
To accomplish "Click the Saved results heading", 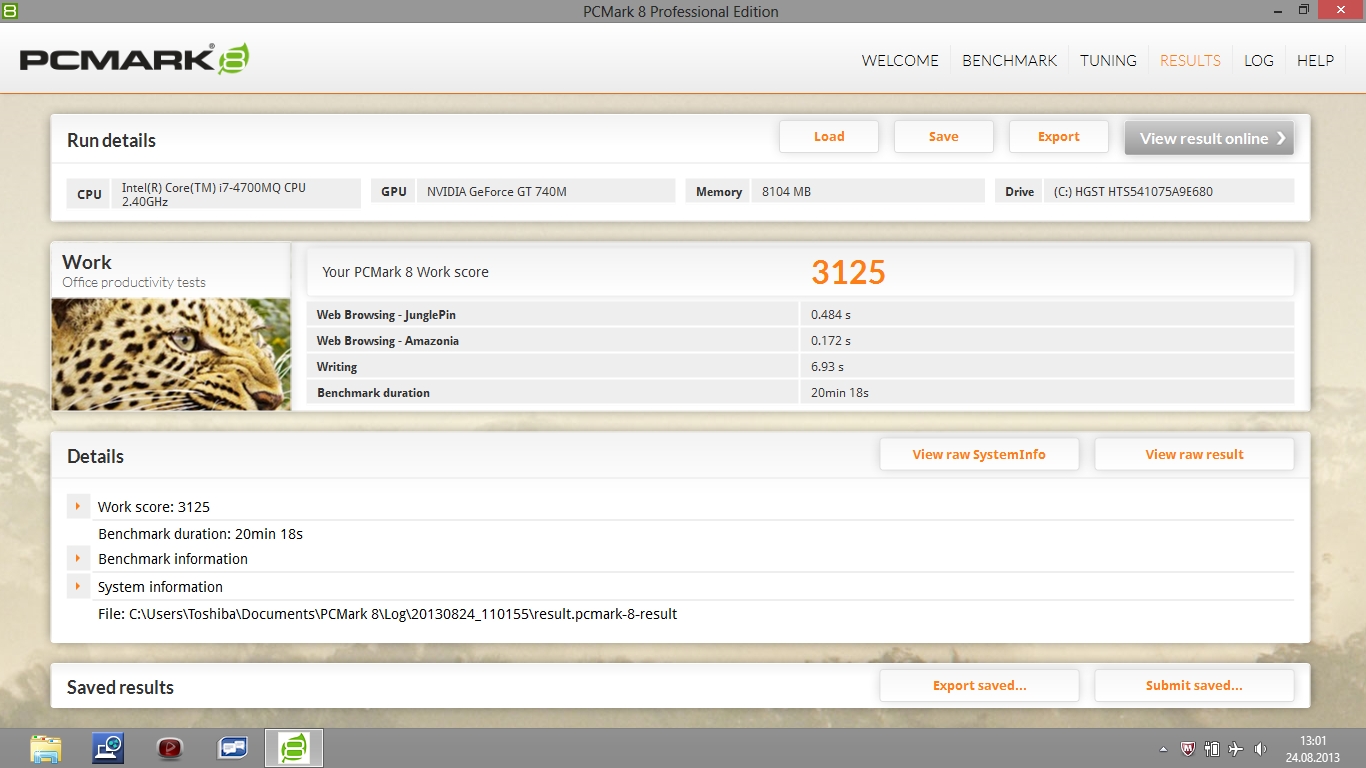I will tap(120, 687).
